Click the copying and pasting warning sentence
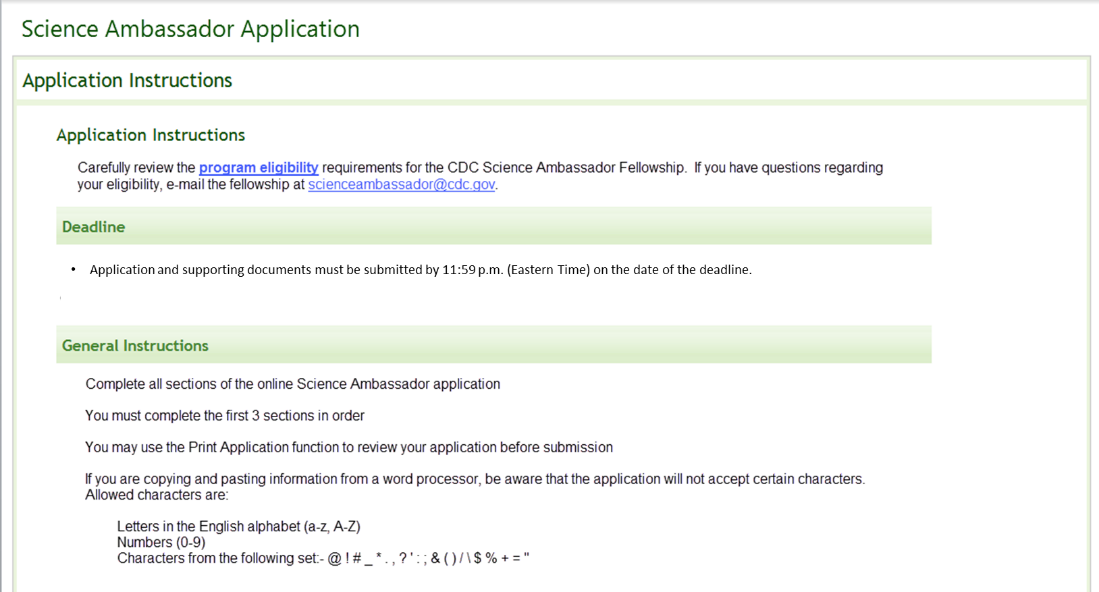The height and width of the screenshot is (592, 1099). point(475,479)
